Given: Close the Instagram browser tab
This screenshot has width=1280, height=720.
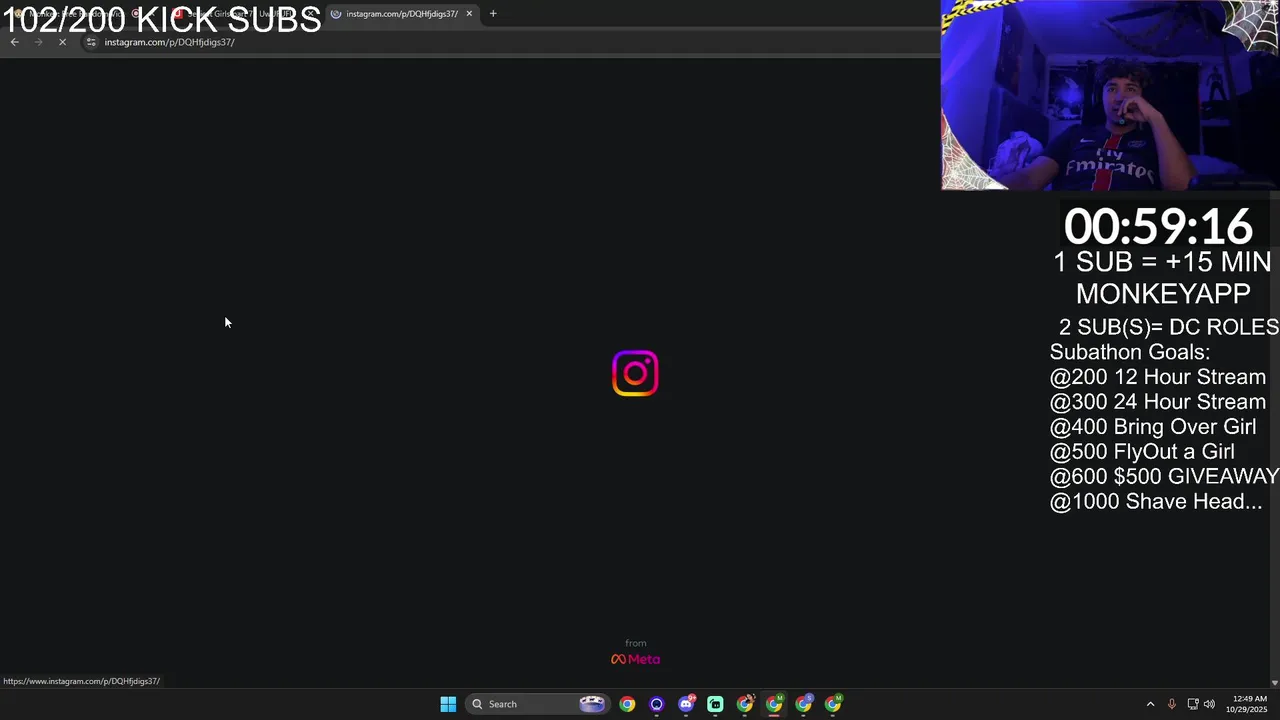Looking at the screenshot, I should pyautogui.click(x=469, y=14).
